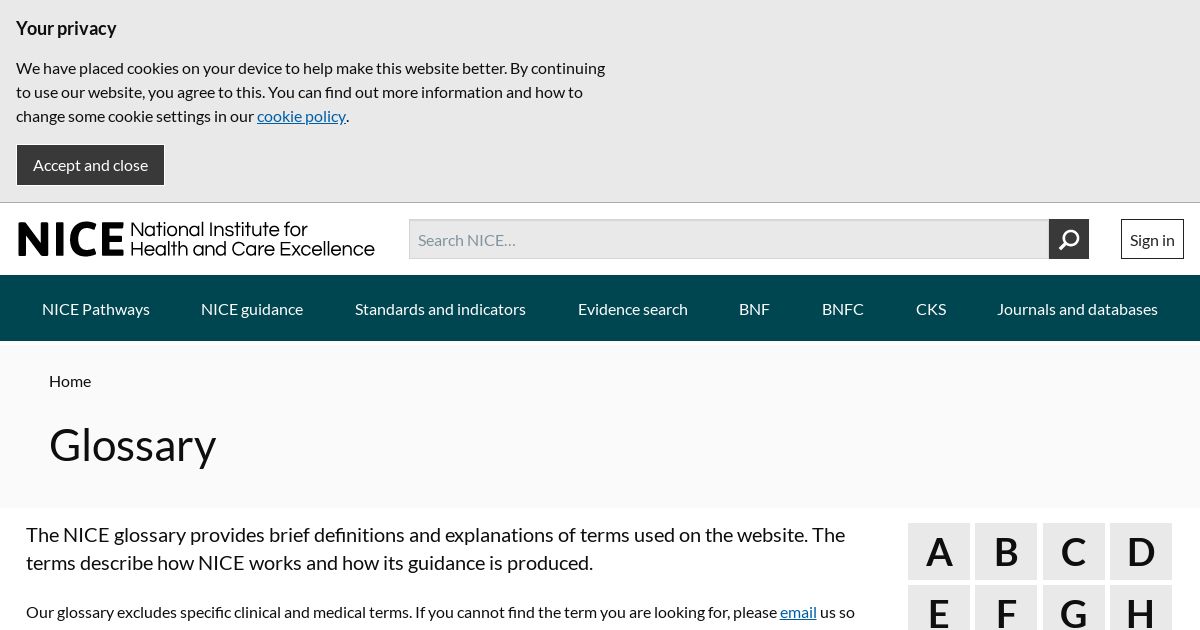Jump to glossary letter A

pyautogui.click(x=939, y=551)
